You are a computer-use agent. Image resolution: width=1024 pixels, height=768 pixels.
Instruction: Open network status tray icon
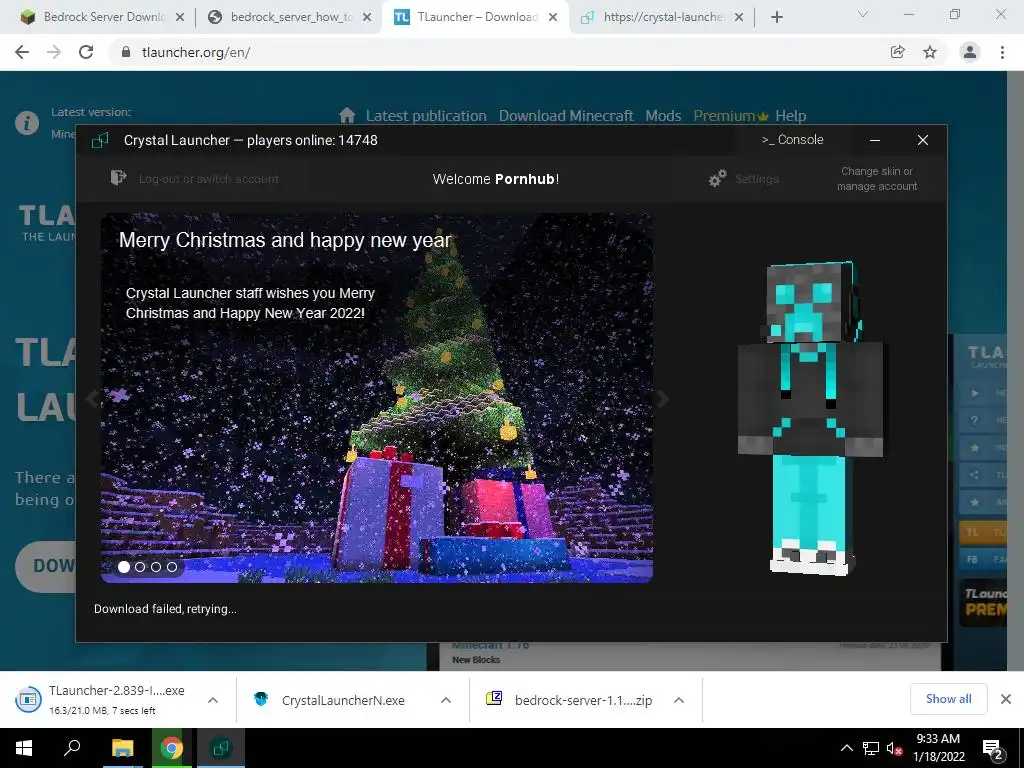click(x=871, y=748)
